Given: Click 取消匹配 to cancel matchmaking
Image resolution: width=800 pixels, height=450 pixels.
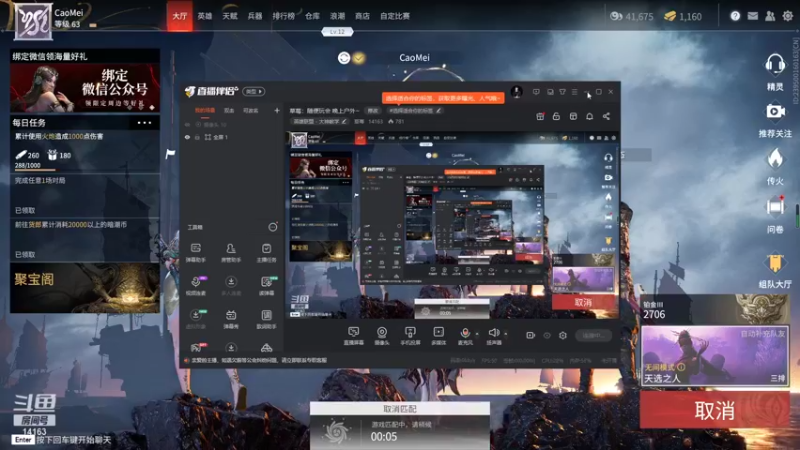Looking at the screenshot, I should point(399,409).
